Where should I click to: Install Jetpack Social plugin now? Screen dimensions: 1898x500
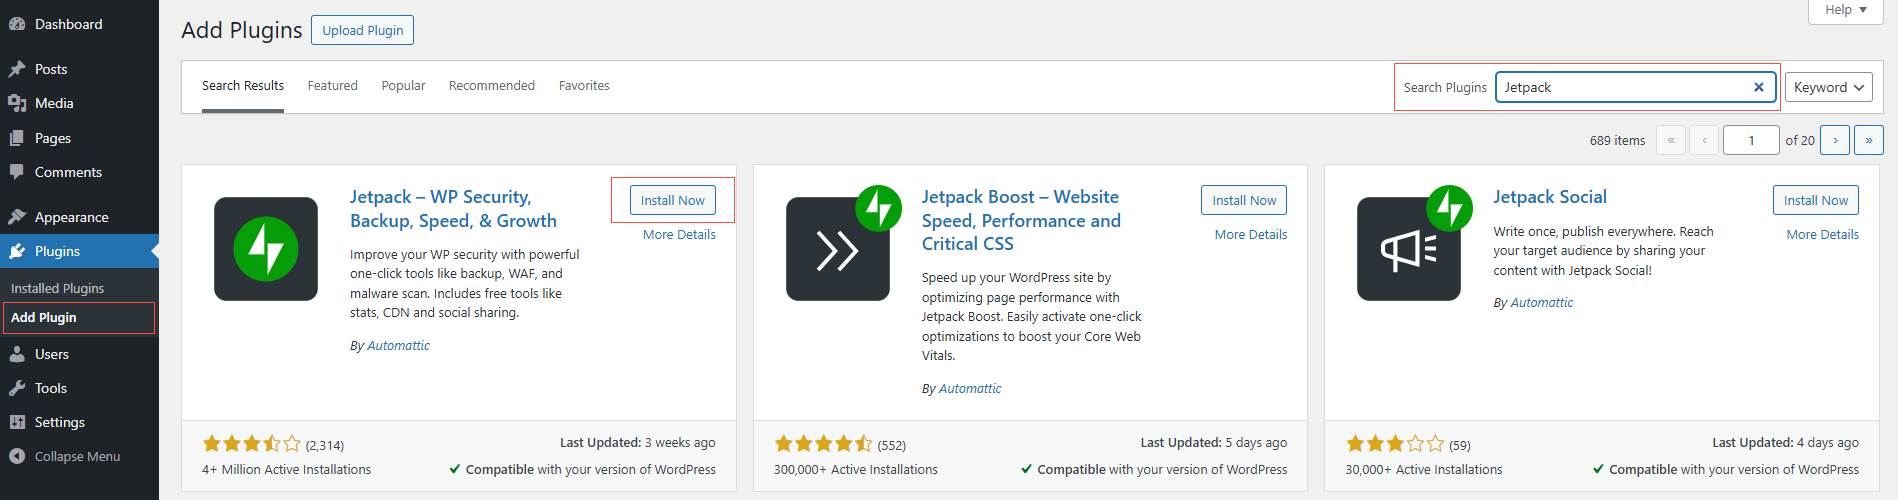[1816, 200]
